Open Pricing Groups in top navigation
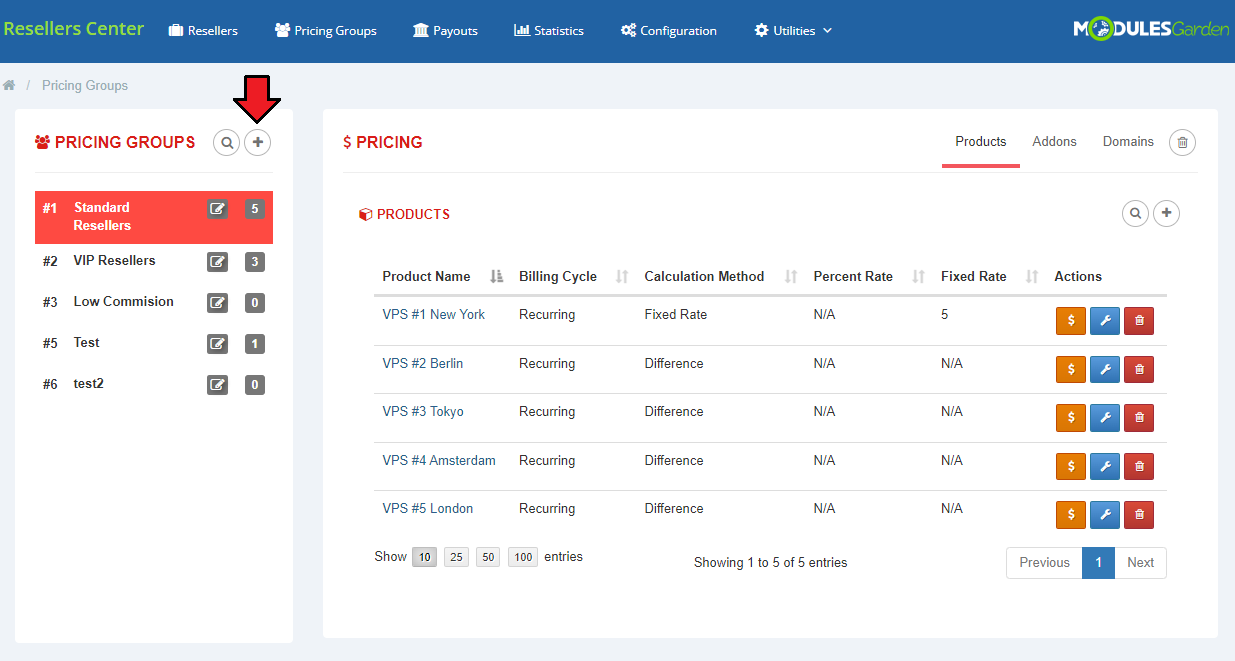The height and width of the screenshot is (661, 1235). 326,31
